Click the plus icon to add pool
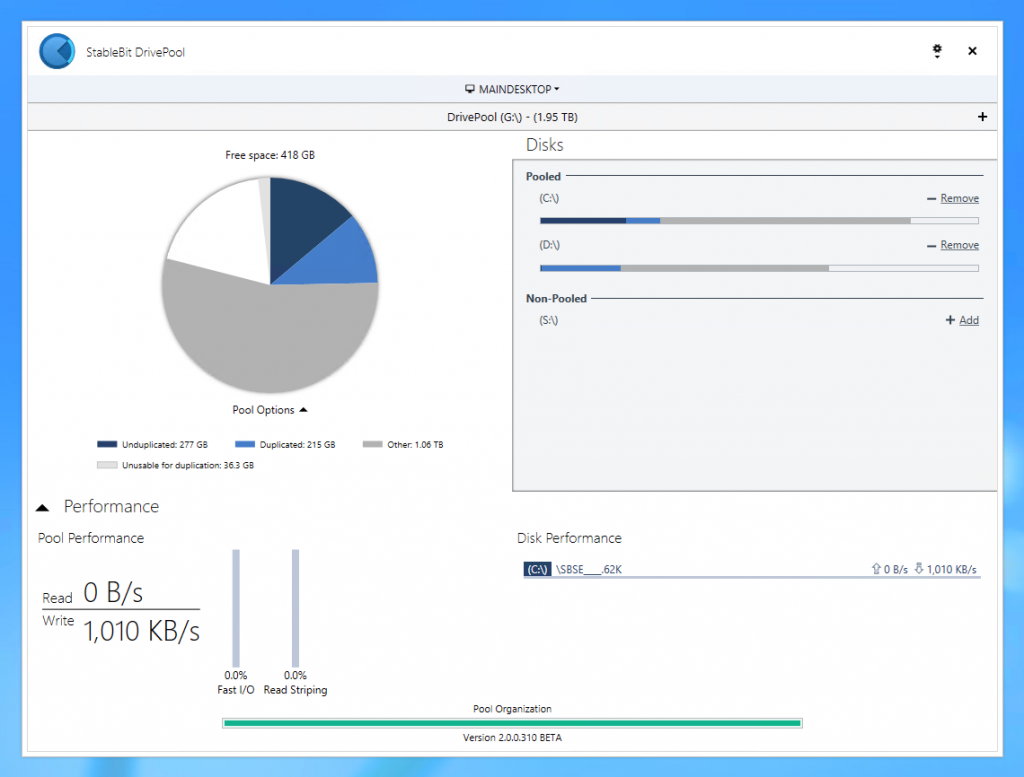Screen dimensions: 1024x777 pyautogui.click(x=982, y=117)
